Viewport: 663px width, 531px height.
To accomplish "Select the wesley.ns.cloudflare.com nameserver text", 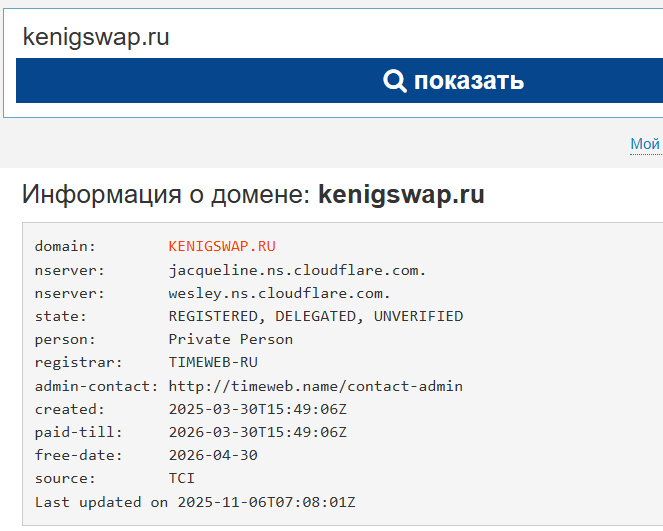I will pyautogui.click(x=280, y=293).
